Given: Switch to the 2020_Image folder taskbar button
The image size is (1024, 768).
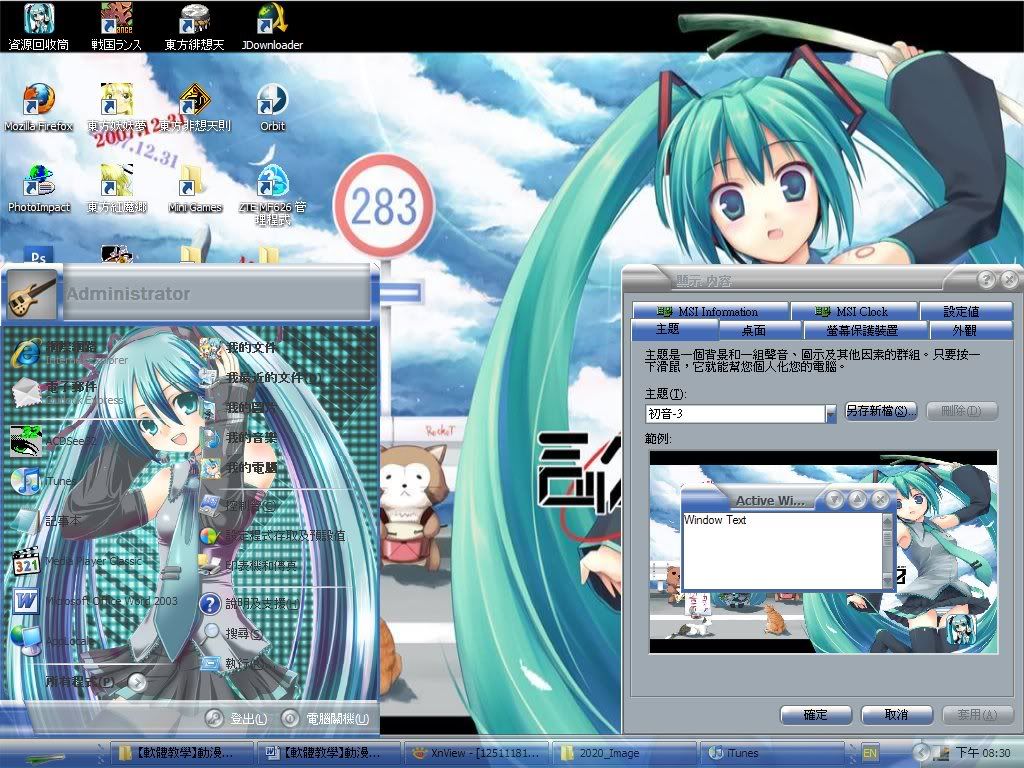Looking at the screenshot, I should [623, 753].
